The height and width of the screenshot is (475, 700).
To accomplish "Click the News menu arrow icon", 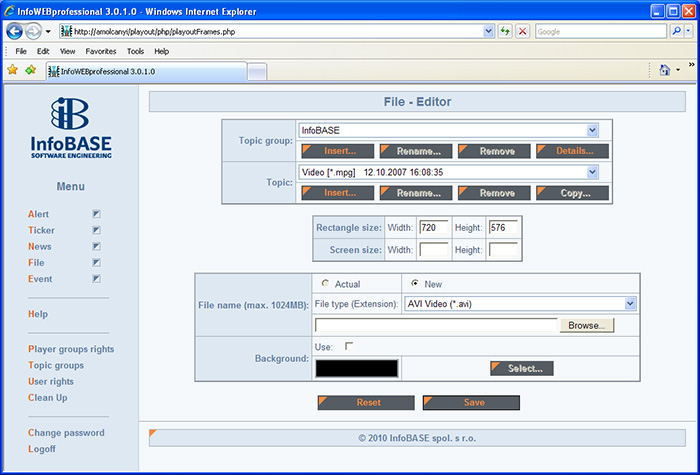I will tap(96, 246).
